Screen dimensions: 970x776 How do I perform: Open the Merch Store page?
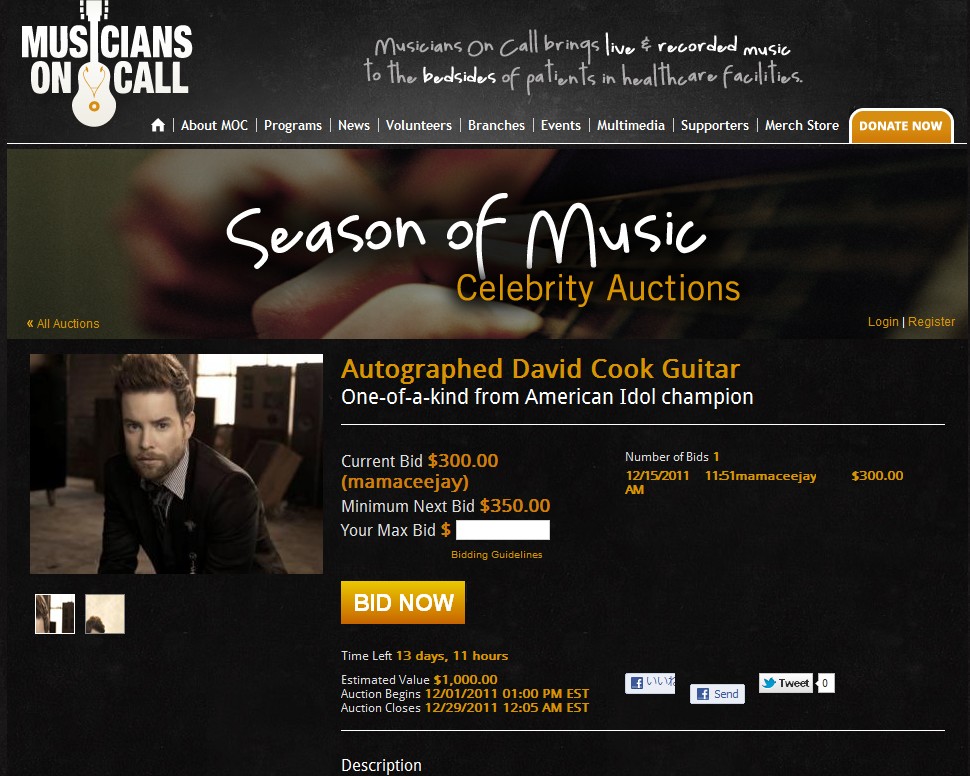pos(802,125)
